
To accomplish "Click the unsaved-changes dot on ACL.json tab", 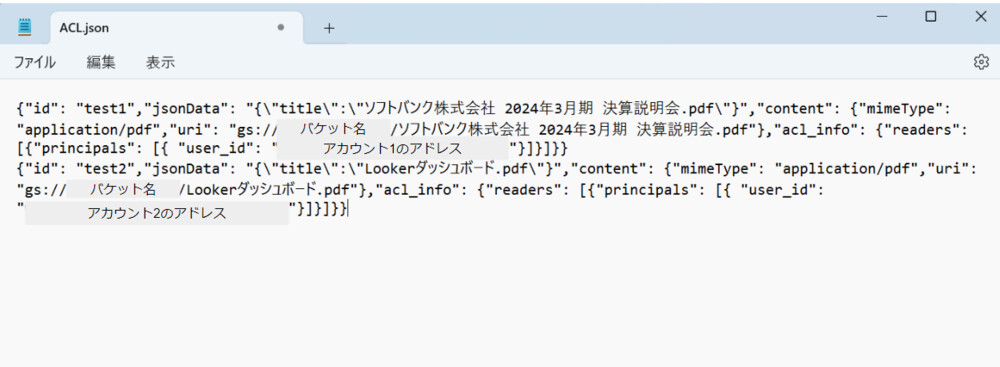I will [x=281, y=28].
